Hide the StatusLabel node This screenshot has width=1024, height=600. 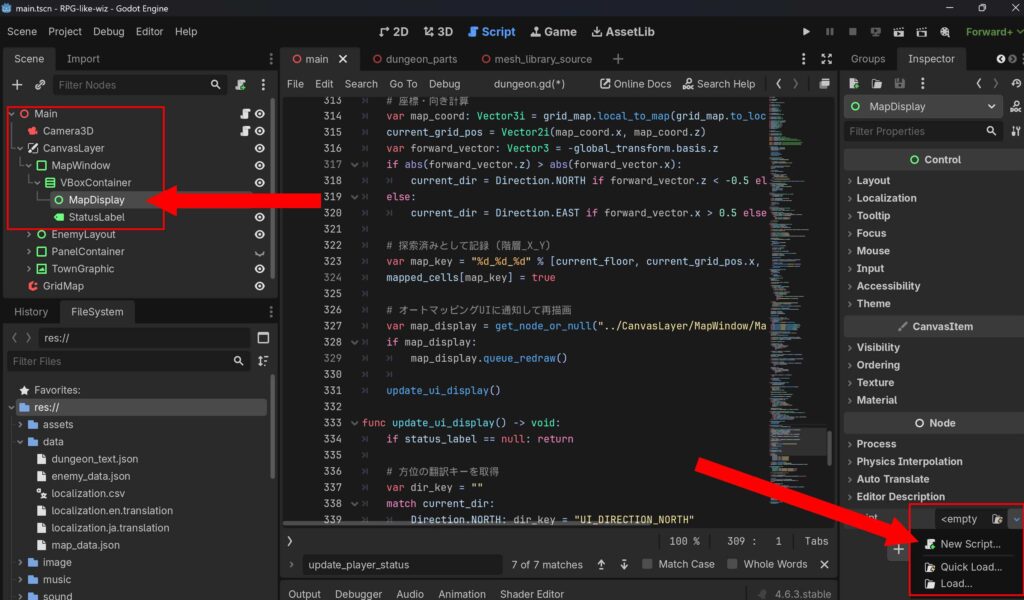coord(260,217)
